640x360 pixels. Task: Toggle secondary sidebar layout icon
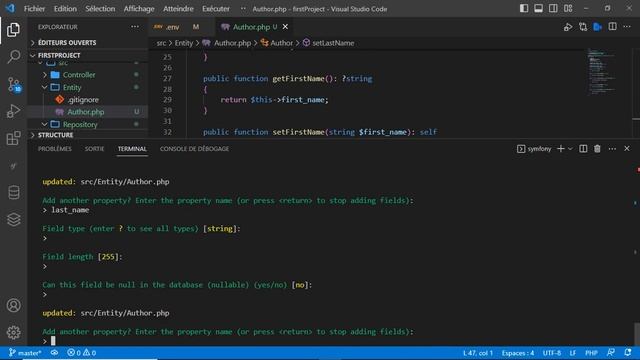click(553, 8)
